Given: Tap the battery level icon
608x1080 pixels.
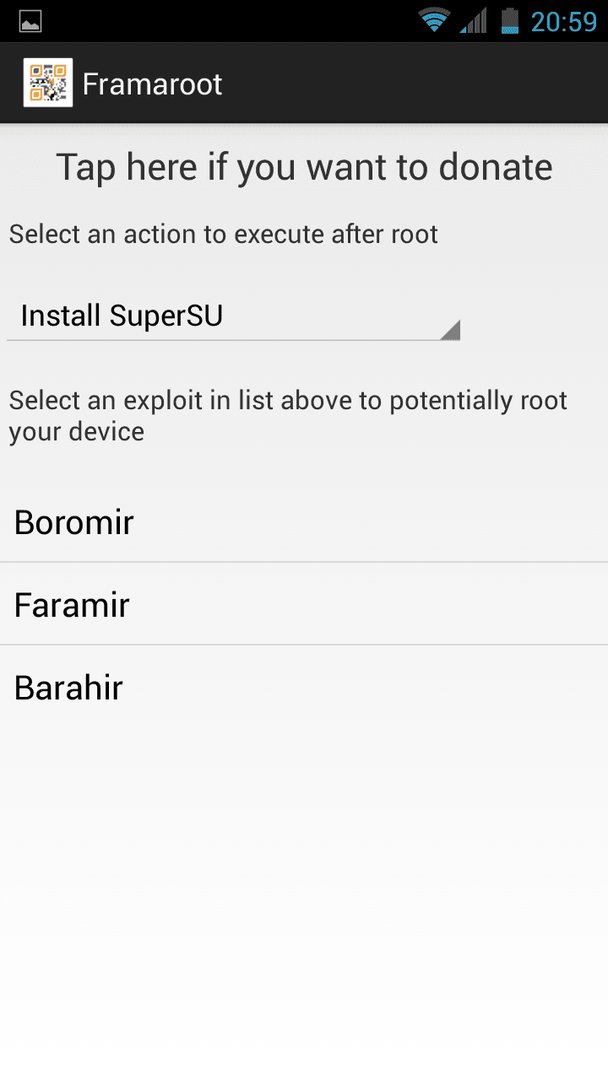Looking at the screenshot, I should pyautogui.click(x=510, y=21).
